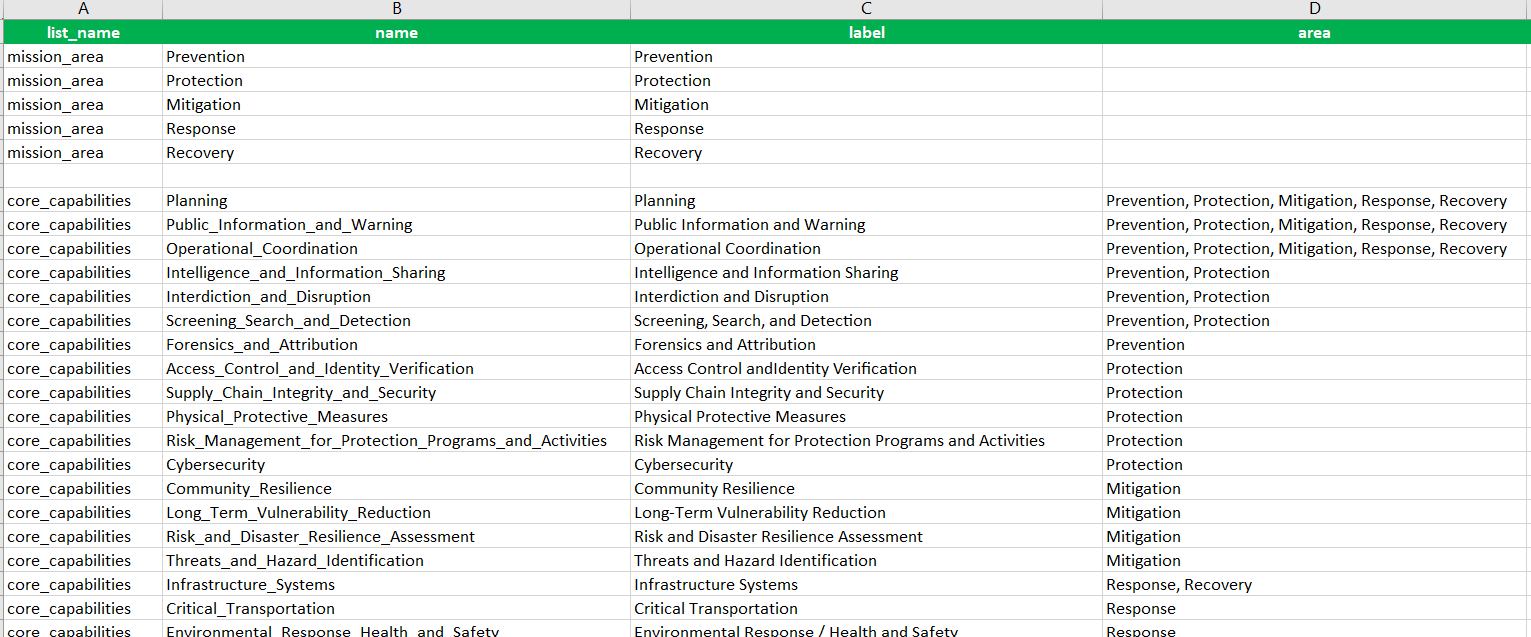Click the green area header cell
The image size is (1531, 637).
coord(1314,32)
